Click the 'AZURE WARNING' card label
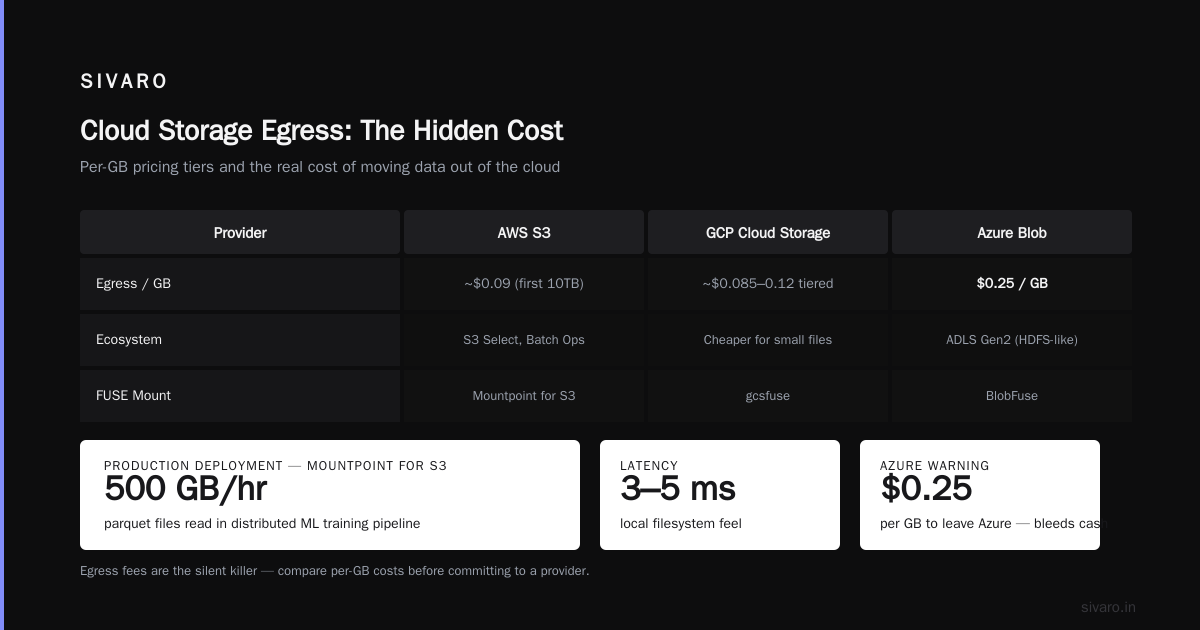 (x=935, y=465)
